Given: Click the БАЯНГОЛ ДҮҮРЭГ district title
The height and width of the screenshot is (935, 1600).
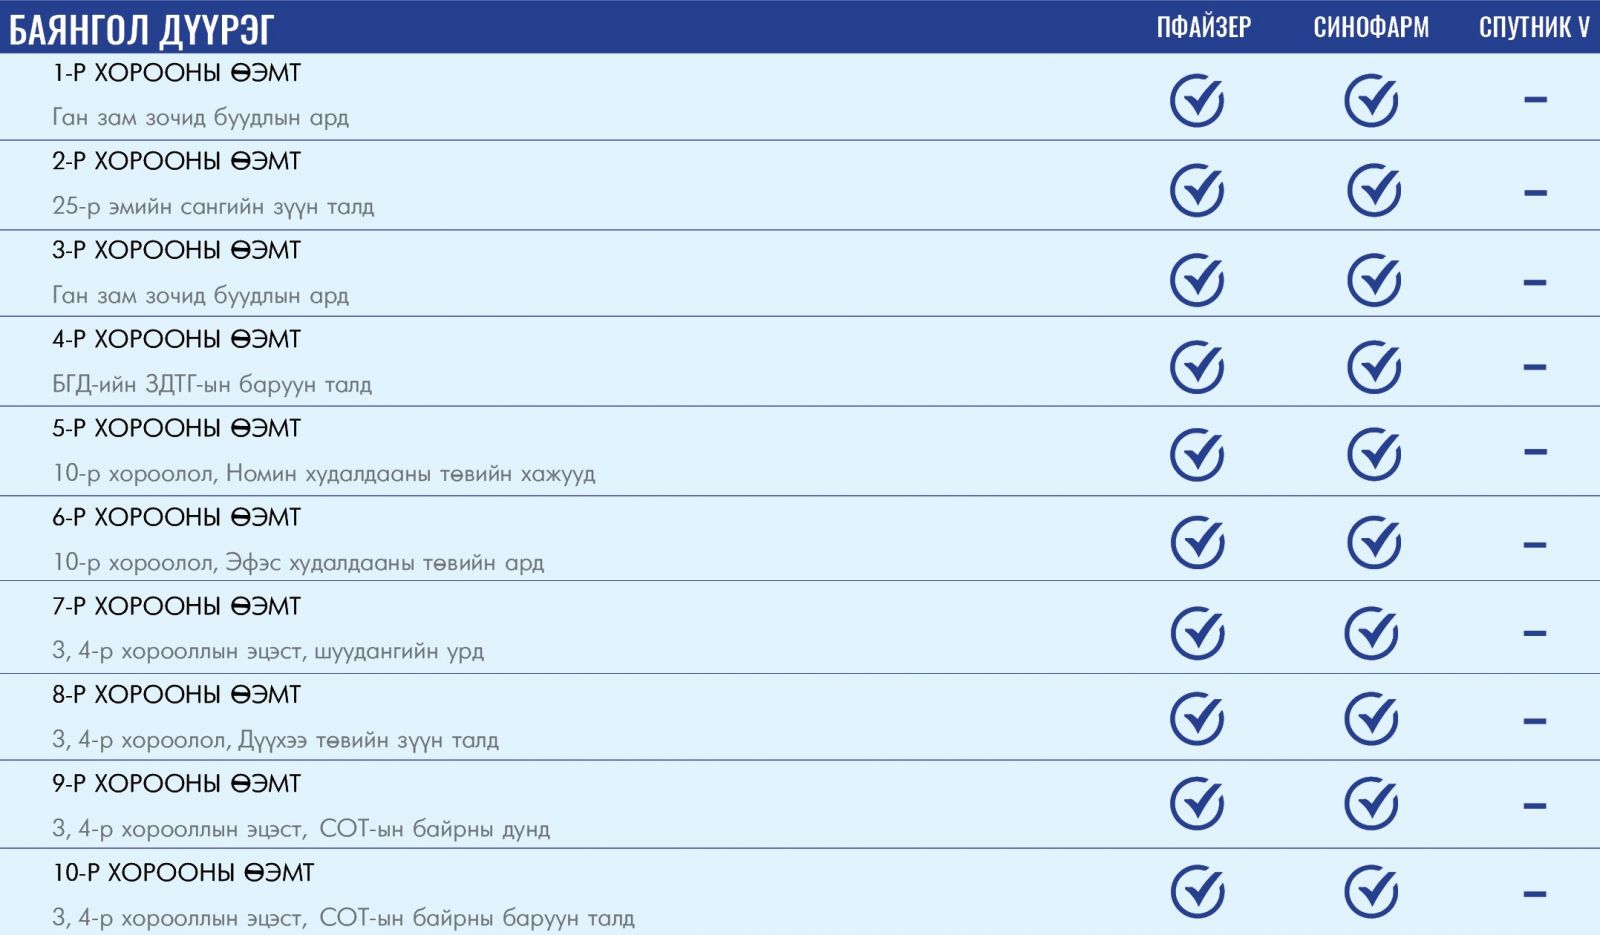Looking at the screenshot, I should tap(141, 30).
